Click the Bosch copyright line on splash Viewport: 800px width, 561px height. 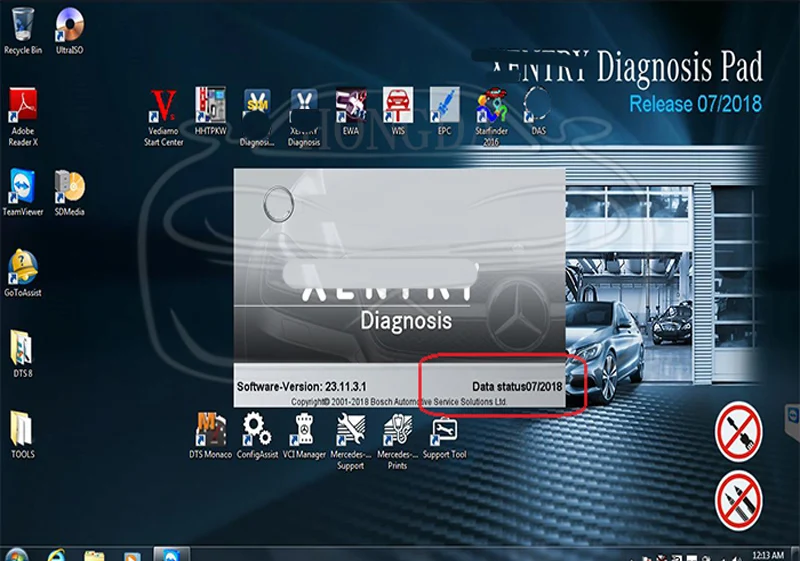point(398,401)
